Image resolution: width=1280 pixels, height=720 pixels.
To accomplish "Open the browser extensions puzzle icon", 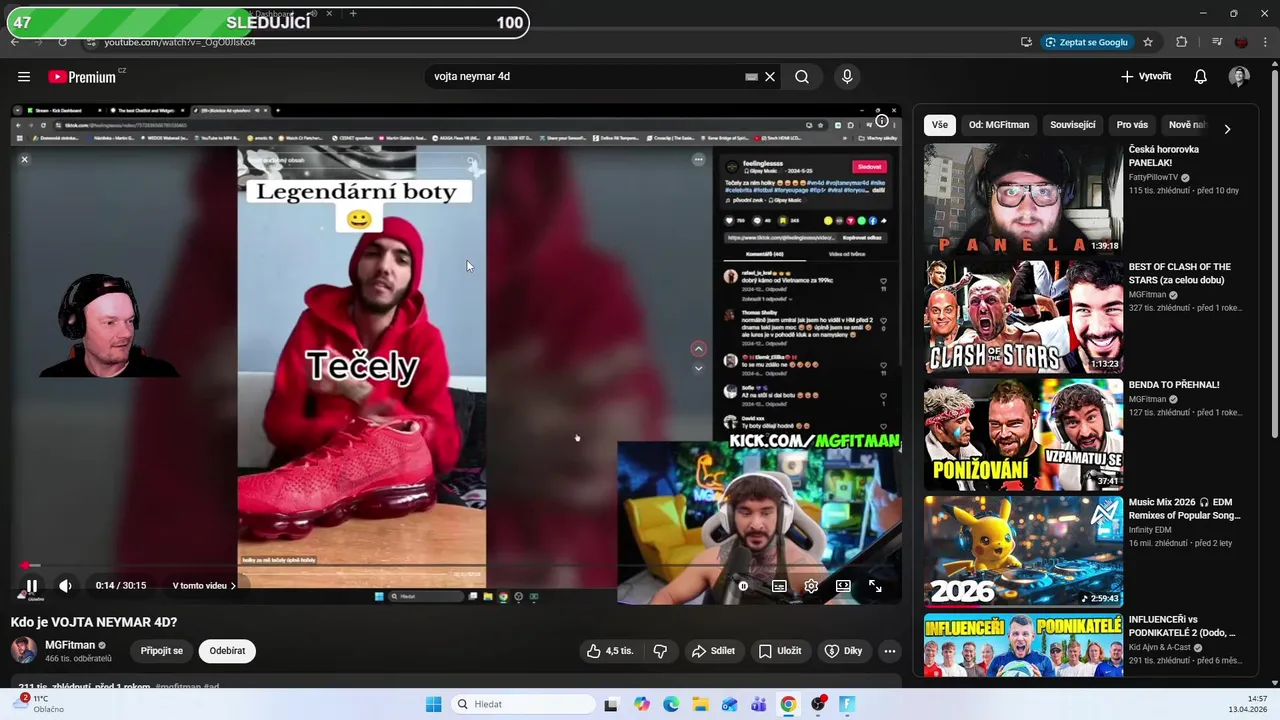I will 1182,42.
